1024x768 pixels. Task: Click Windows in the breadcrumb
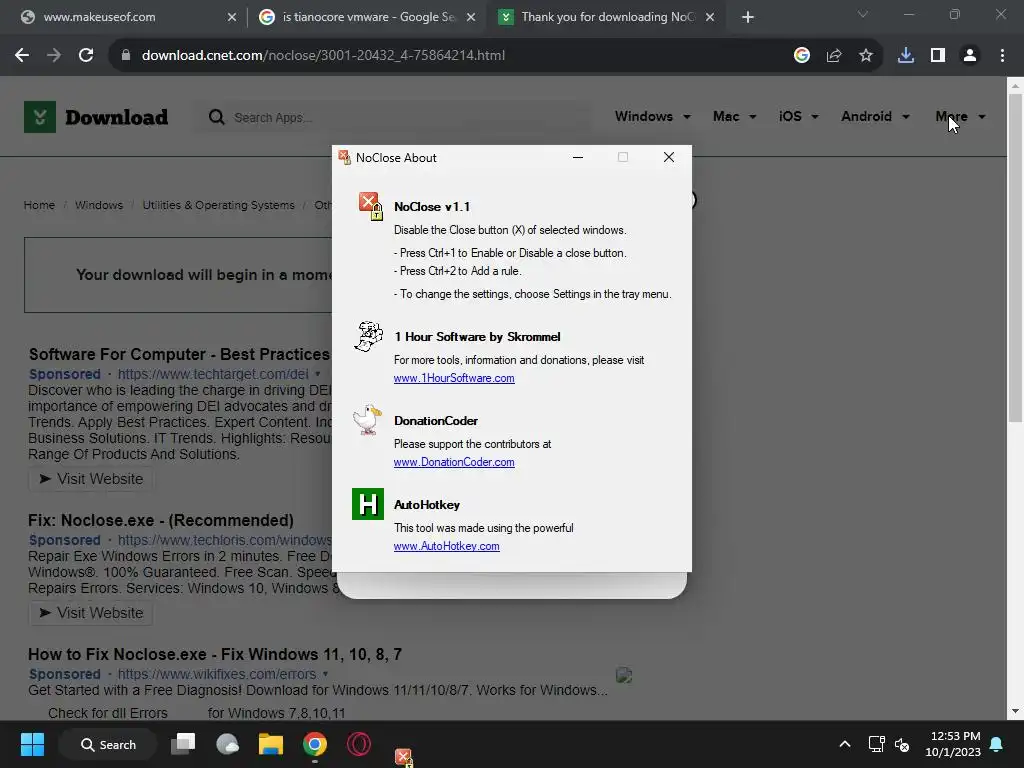99,205
